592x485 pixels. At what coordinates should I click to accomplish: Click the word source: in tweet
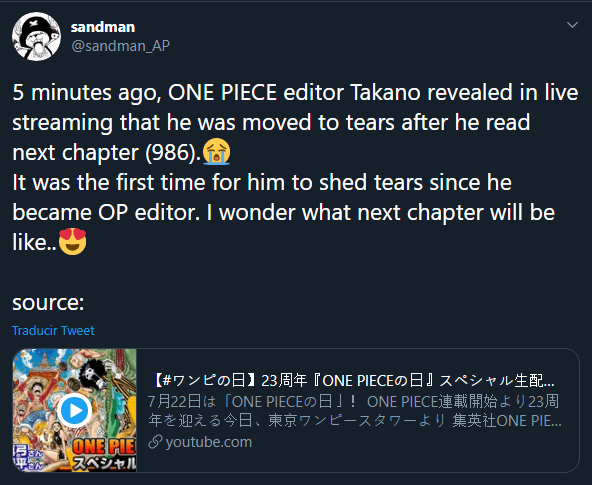coord(48,302)
